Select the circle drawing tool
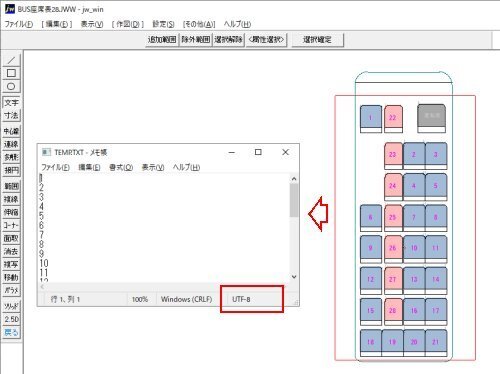 tap(11, 86)
